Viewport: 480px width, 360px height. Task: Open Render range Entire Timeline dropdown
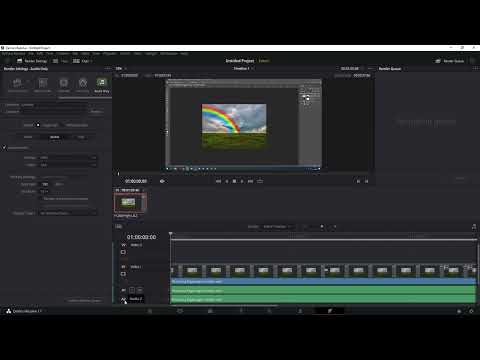pyautogui.click(x=278, y=227)
